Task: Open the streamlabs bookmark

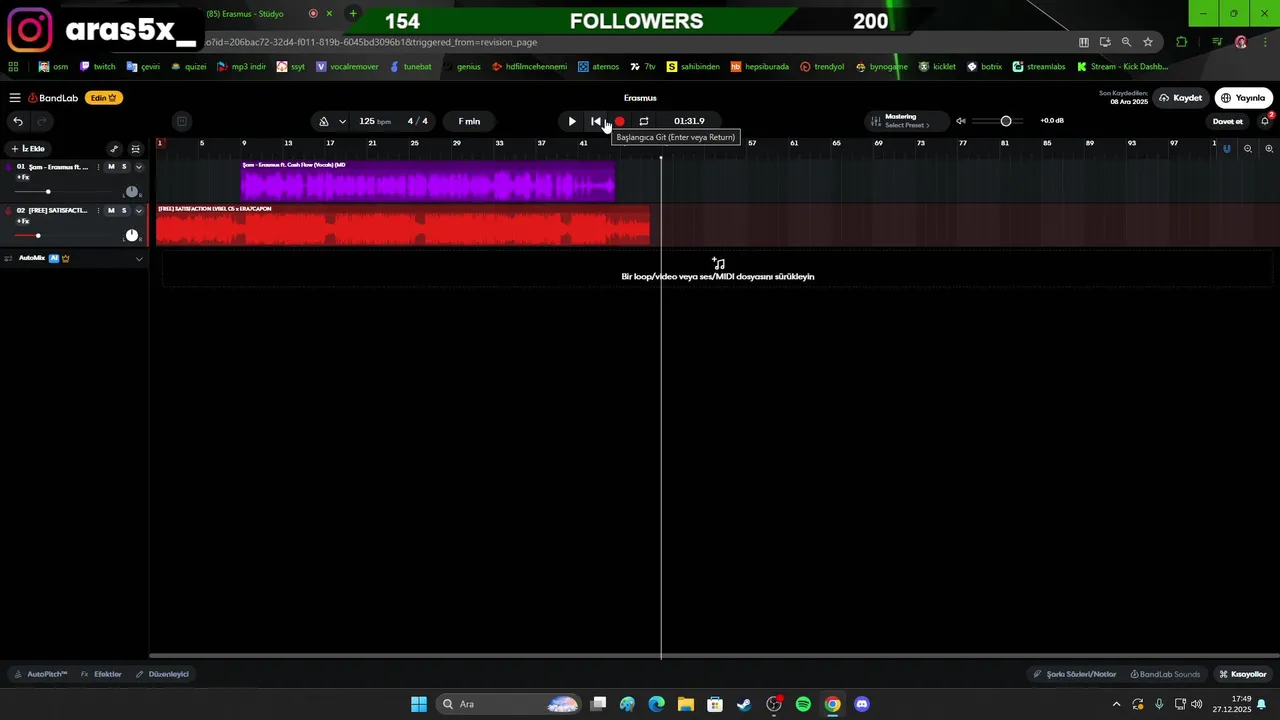Action: coord(1039,67)
